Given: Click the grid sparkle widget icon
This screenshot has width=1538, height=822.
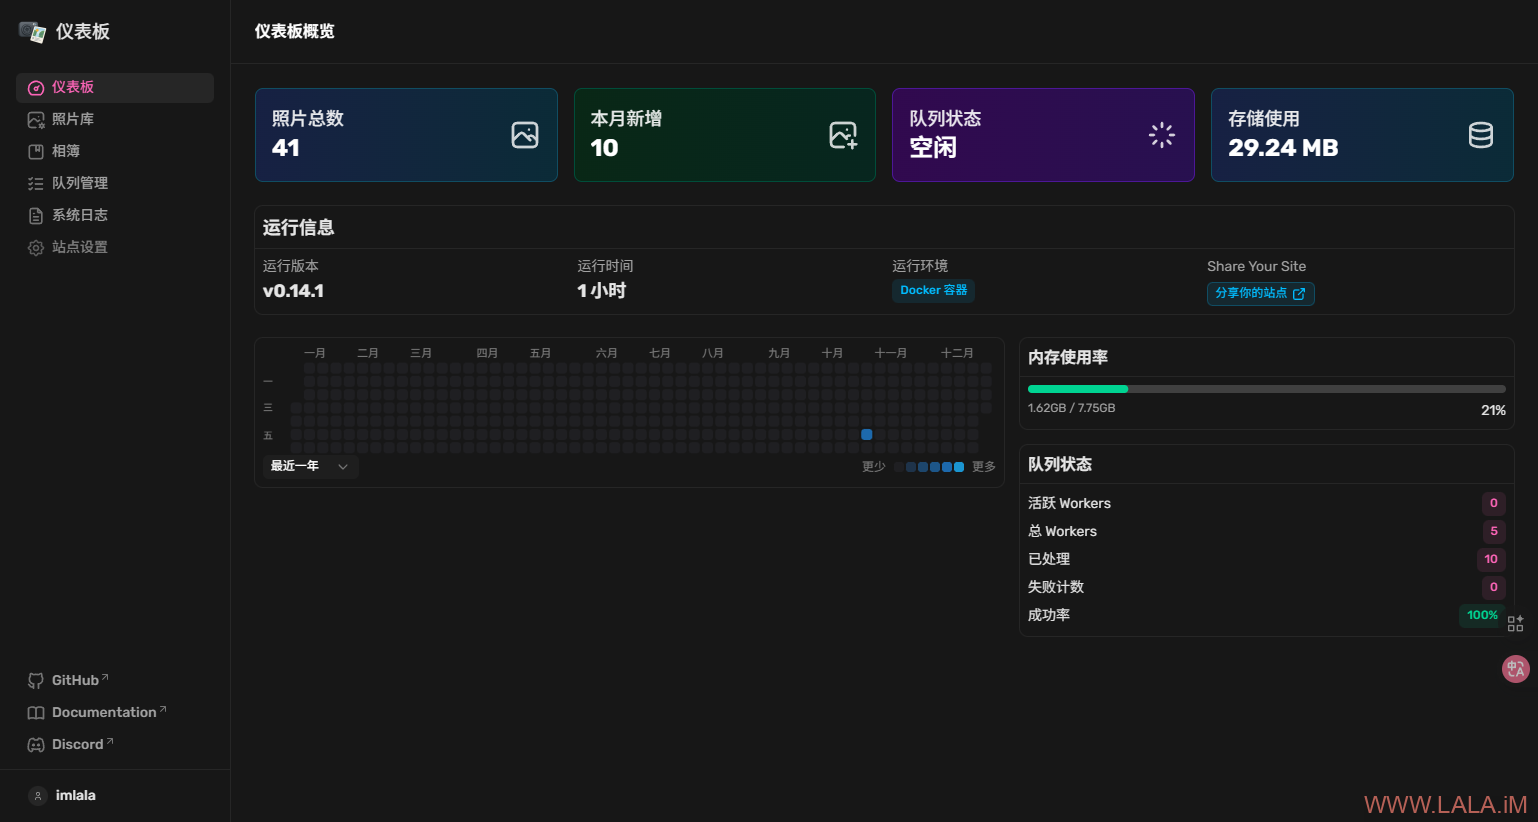Looking at the screenshot, I should pos(1515,624).
